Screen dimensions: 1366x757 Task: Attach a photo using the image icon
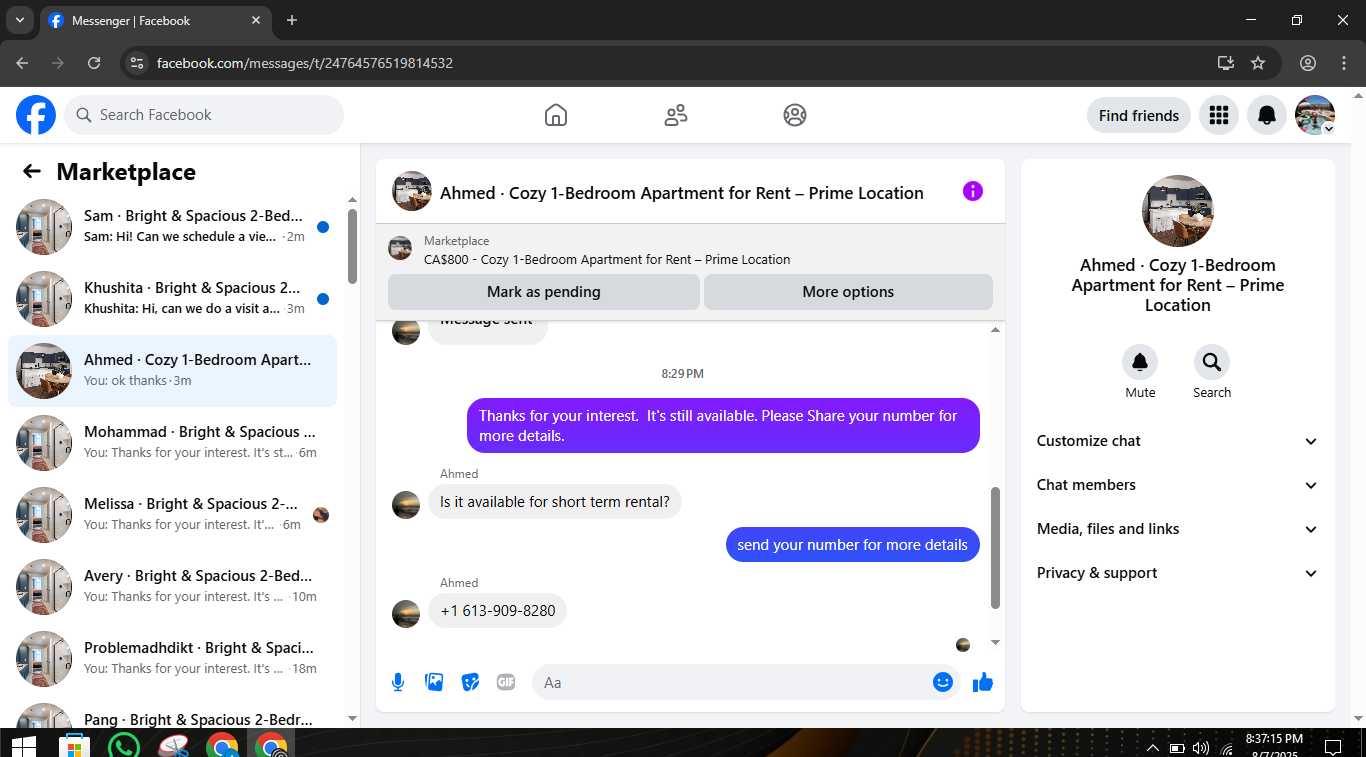pyautogui.click(x=434, y=682)
